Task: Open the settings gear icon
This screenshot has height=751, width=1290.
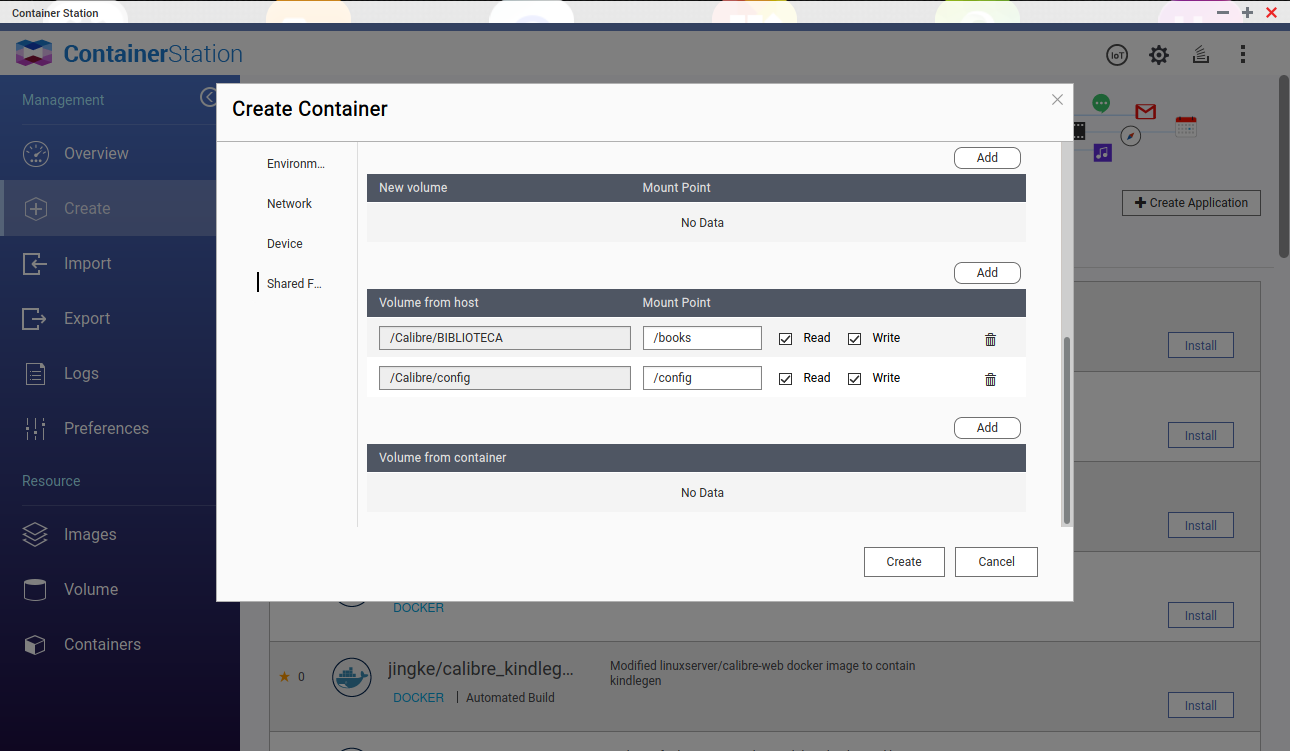Action: [x=1158, y=55]
